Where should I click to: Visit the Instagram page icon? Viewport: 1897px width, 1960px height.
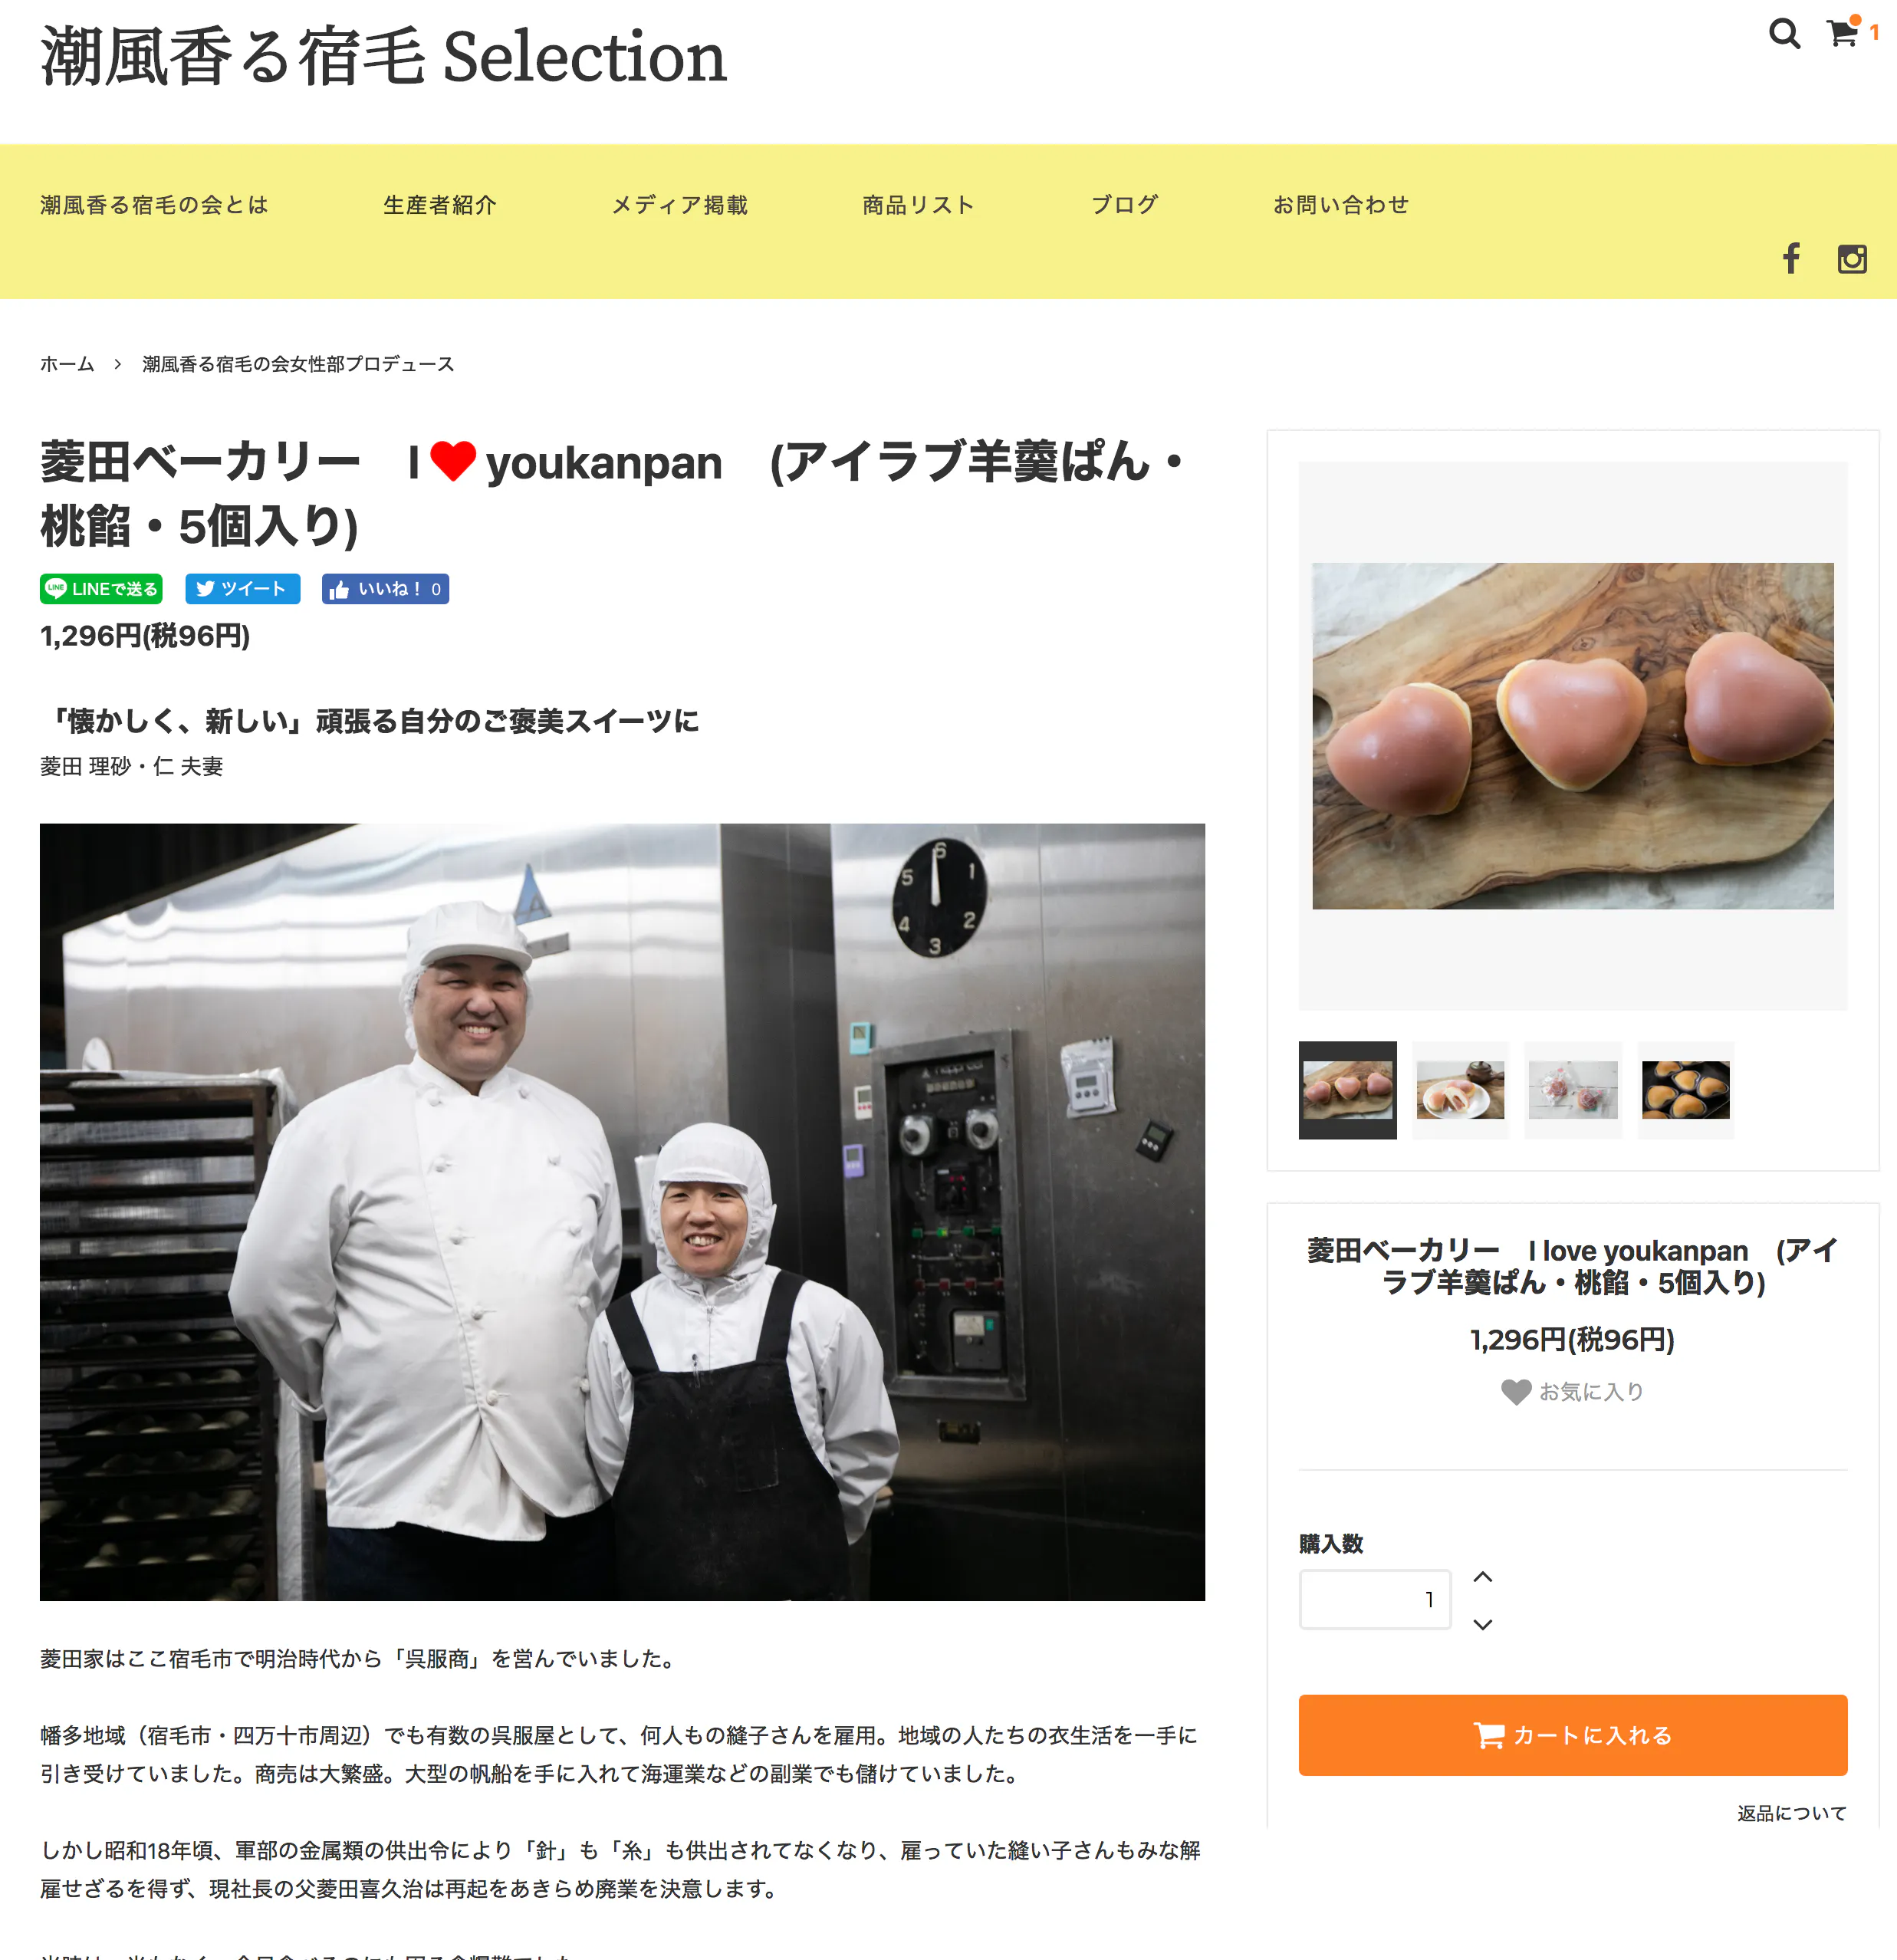coord(1852,259)
